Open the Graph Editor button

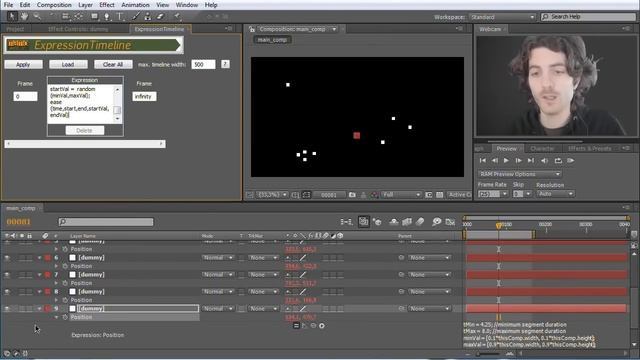[x=450, y=222]
